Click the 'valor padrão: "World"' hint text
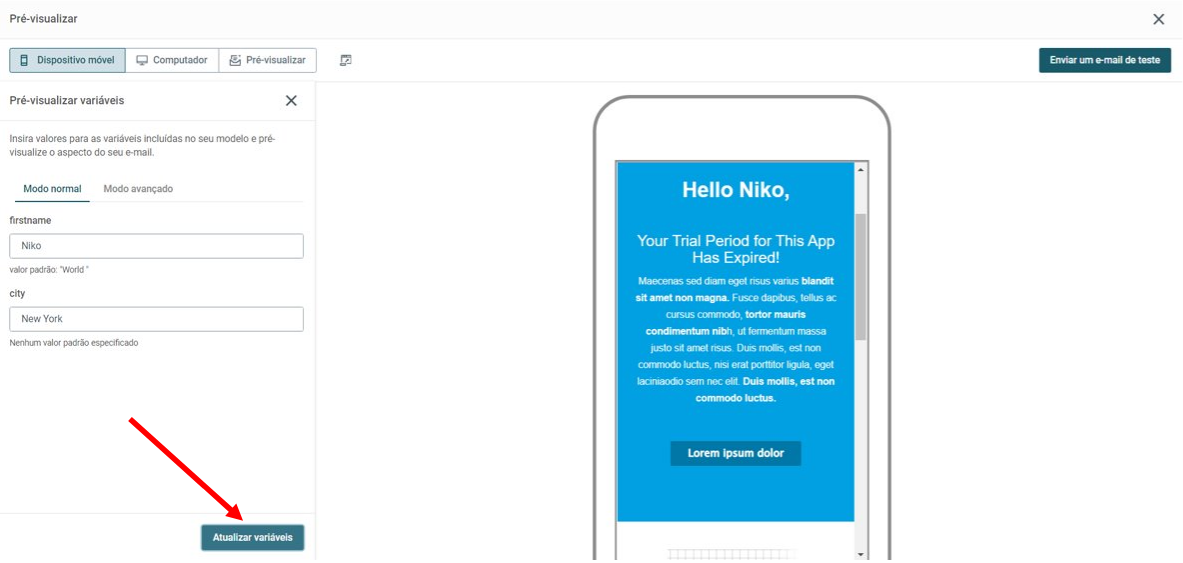Screen dimensions: 1183x563 tap(50, 269)
